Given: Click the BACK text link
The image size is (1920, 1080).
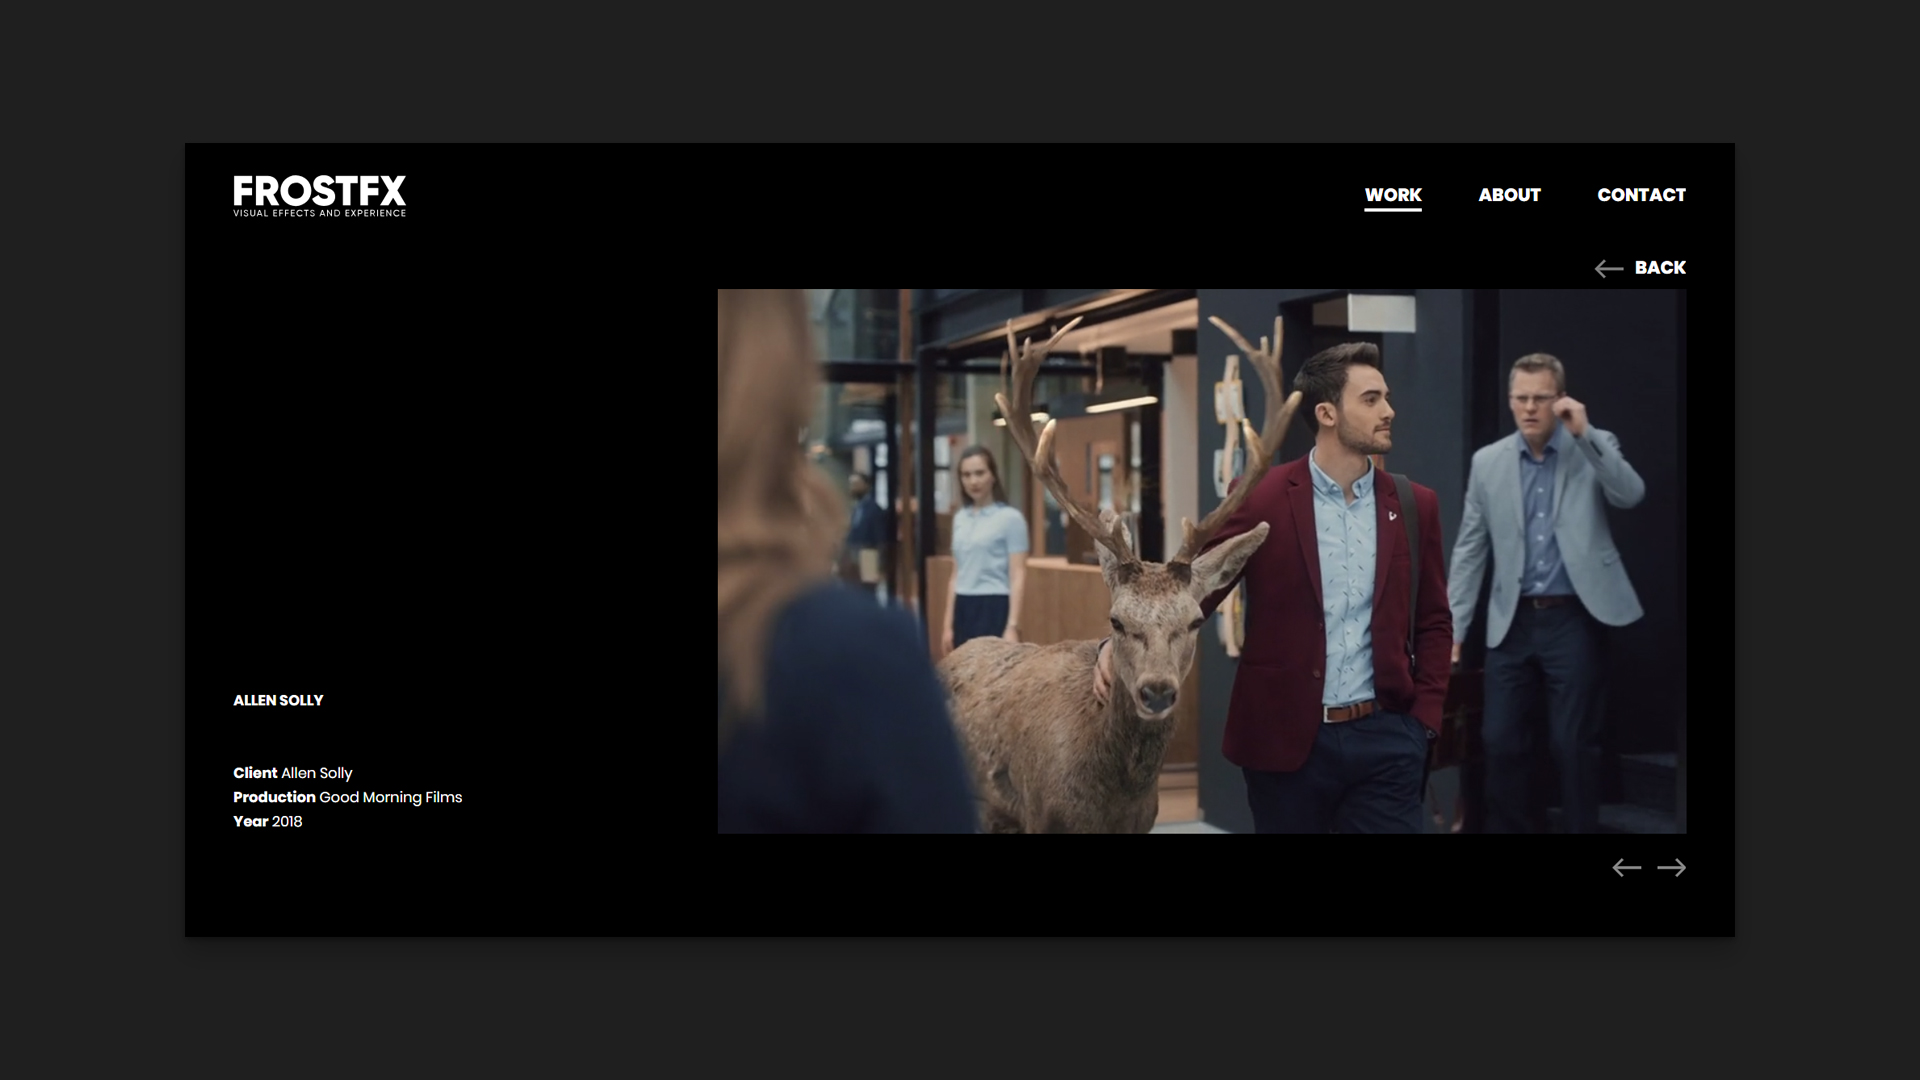Looking at the screenshot, I should [x=1660, y=268].
